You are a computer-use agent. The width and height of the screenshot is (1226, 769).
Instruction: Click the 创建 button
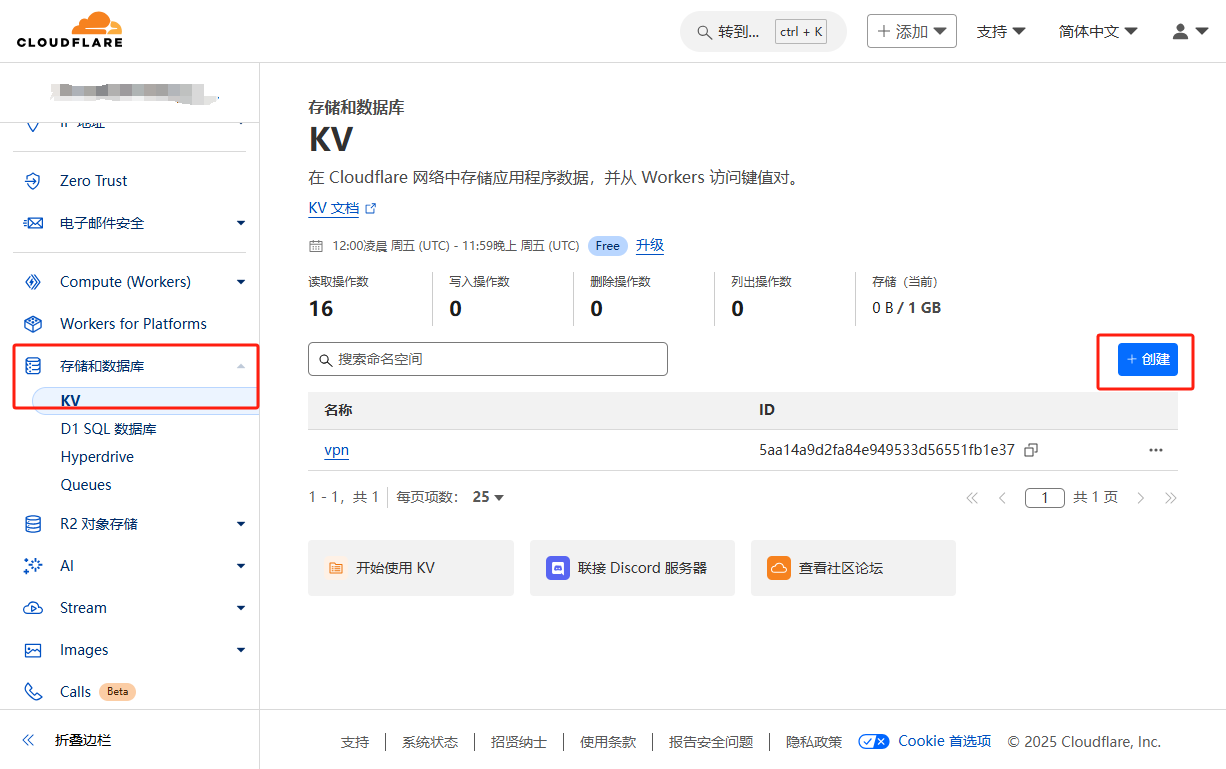[1148, 359]
